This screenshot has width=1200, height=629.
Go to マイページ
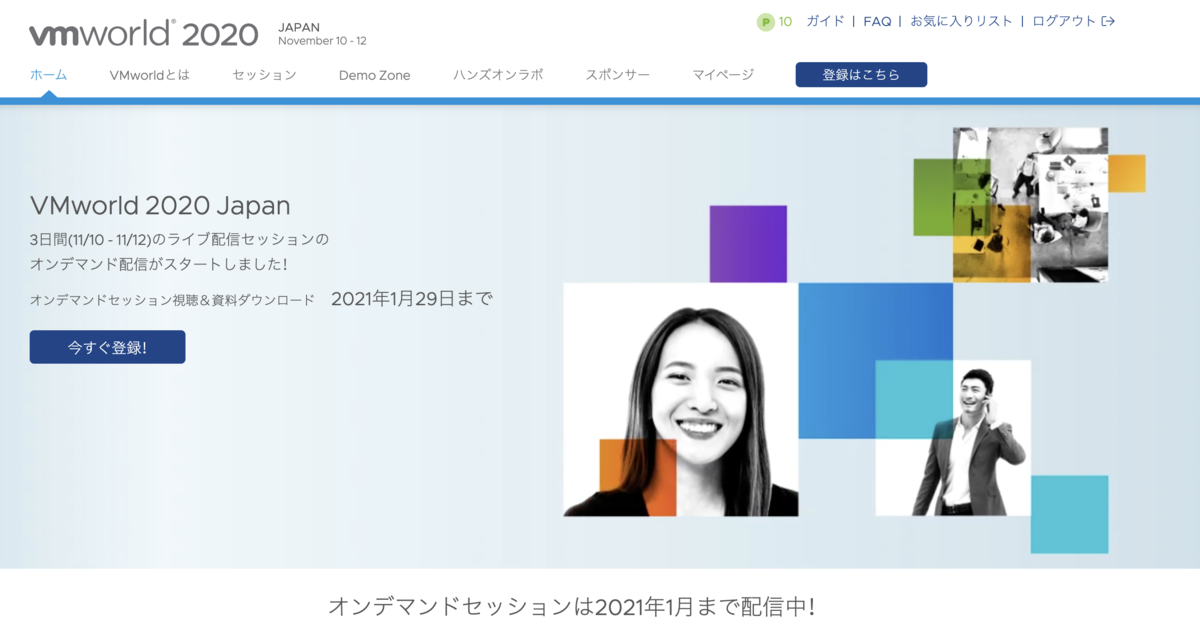click(x=723, y=75)
